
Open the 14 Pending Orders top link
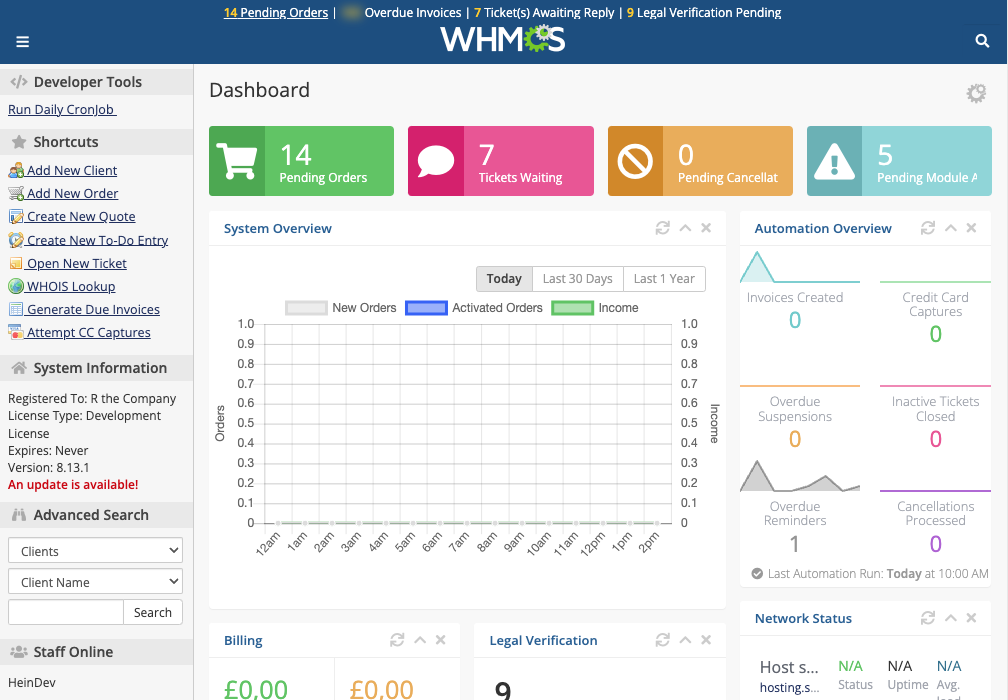(x=276, y=12)
